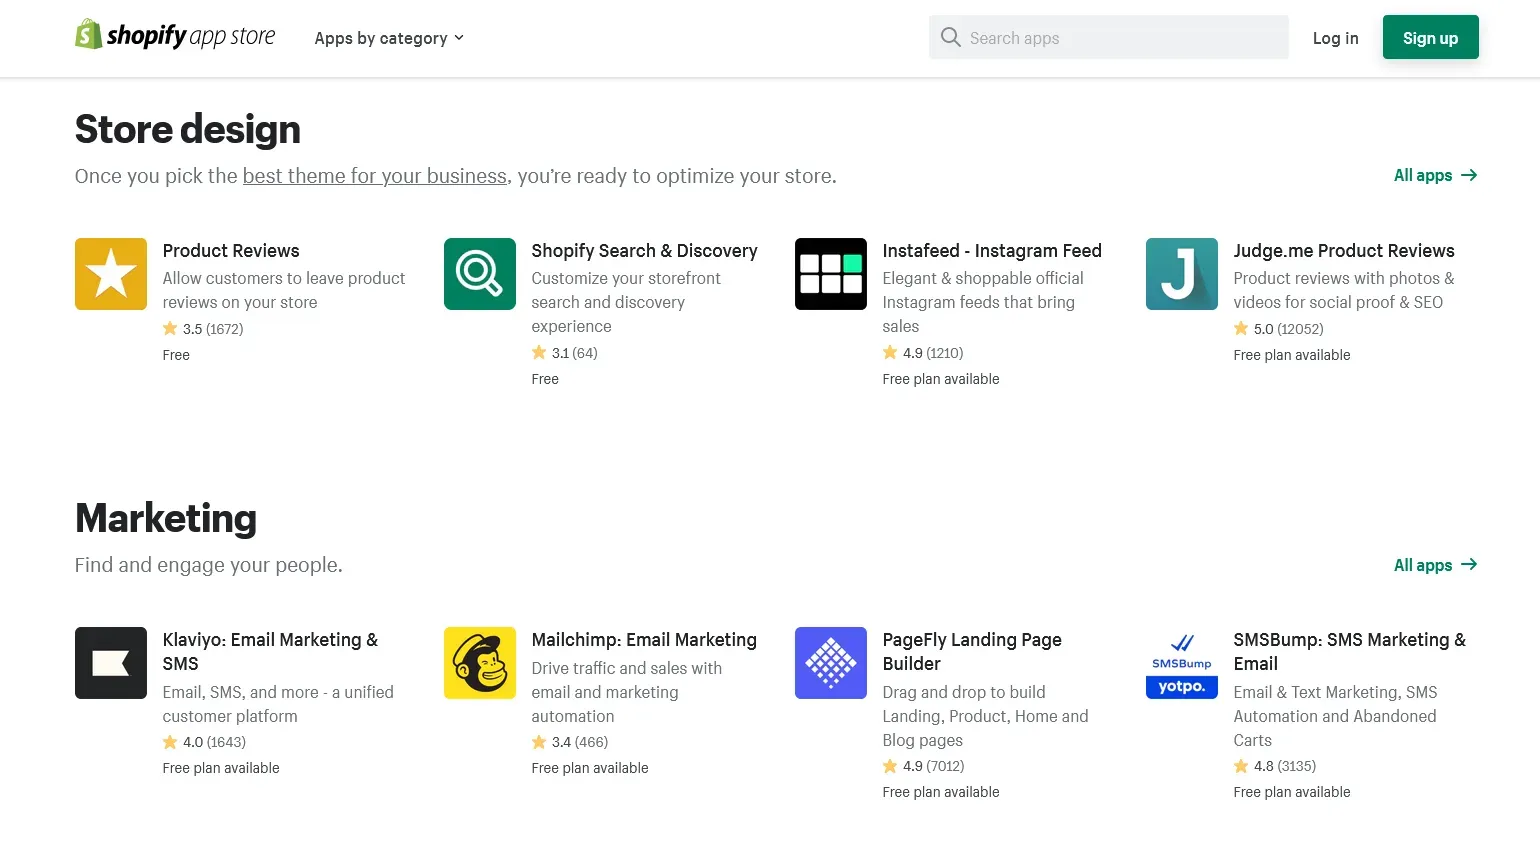
Task: Open the Apps by category dropdown
Action: click(380, 38)
